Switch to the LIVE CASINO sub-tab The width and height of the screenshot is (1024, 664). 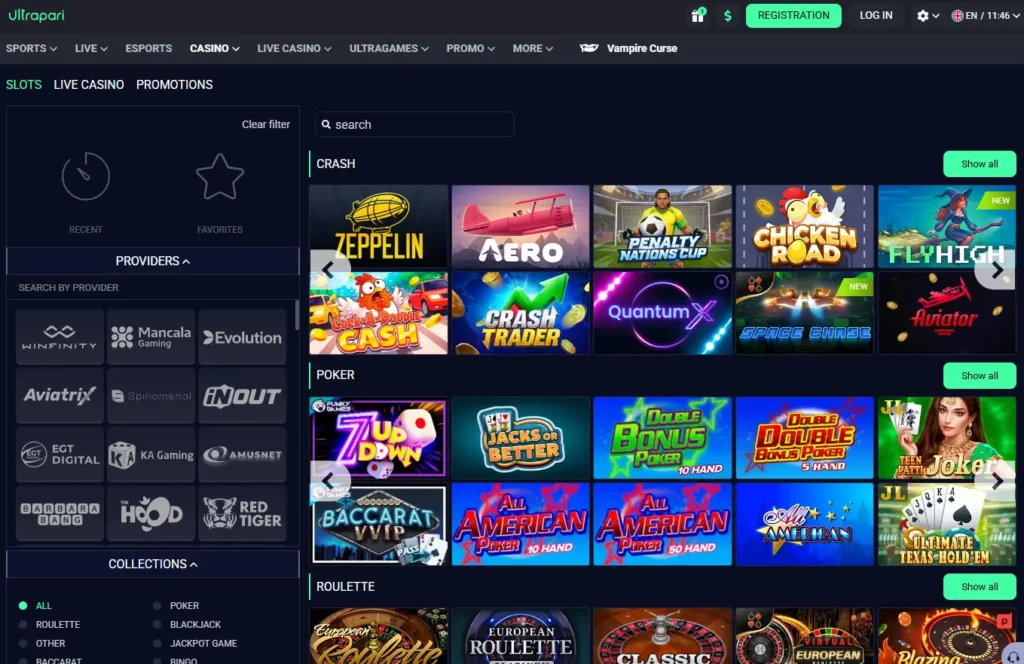pos(89,85)
